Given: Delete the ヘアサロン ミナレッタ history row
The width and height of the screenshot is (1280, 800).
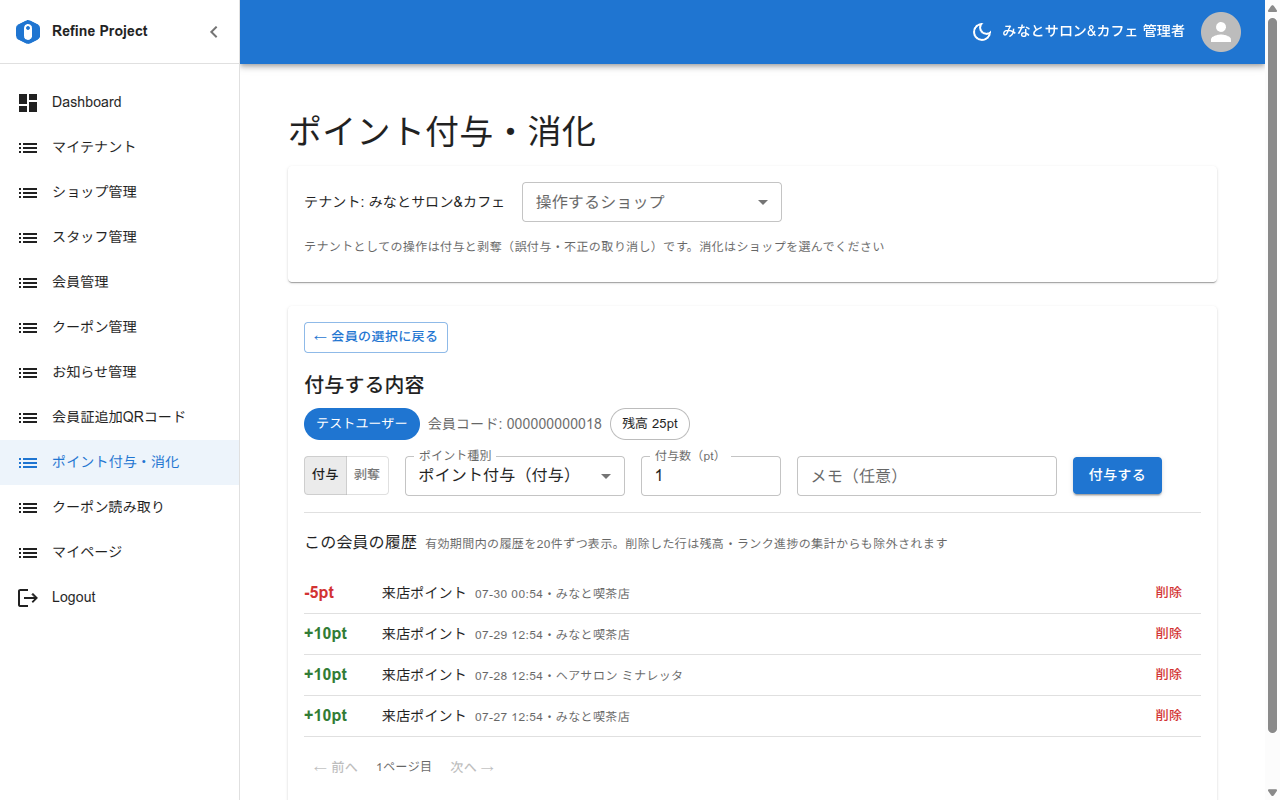Looking at the screenshot, I should [x=1168, y=674].
